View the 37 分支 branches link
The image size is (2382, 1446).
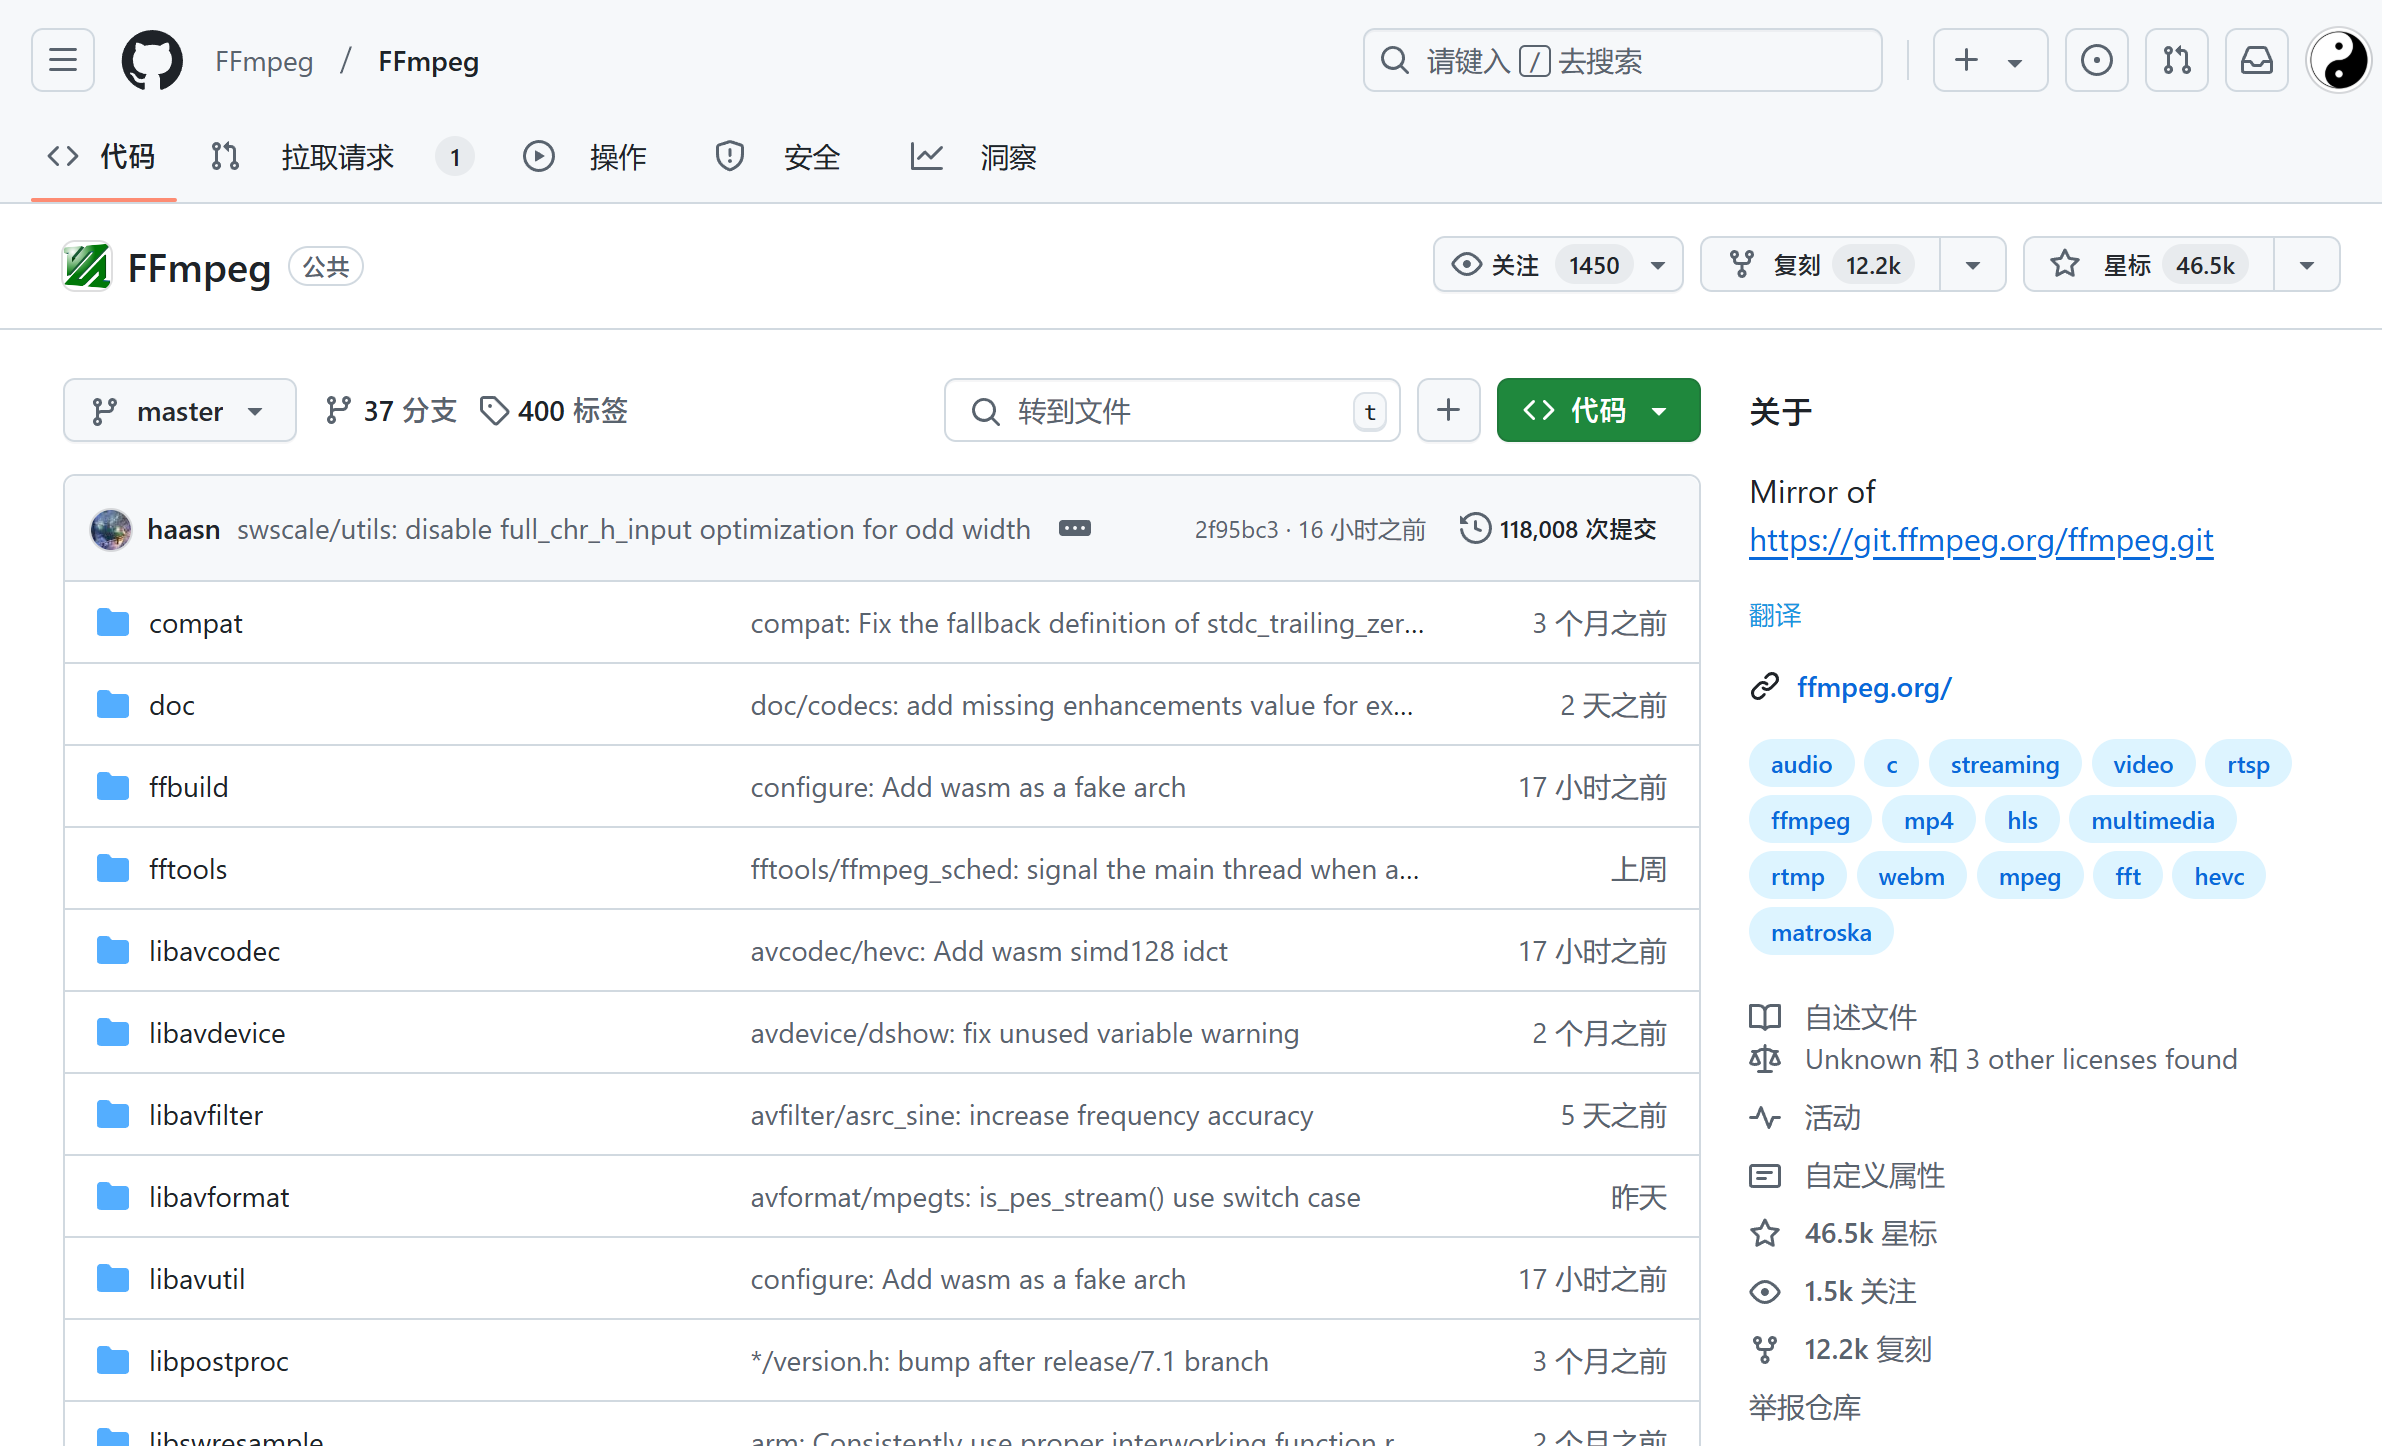(x=391, y=410)
